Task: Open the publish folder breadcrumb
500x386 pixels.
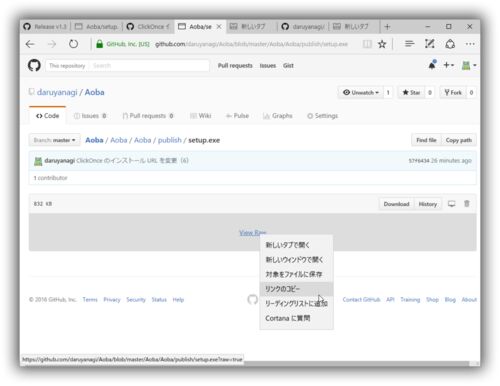Action: pos(170,140)
